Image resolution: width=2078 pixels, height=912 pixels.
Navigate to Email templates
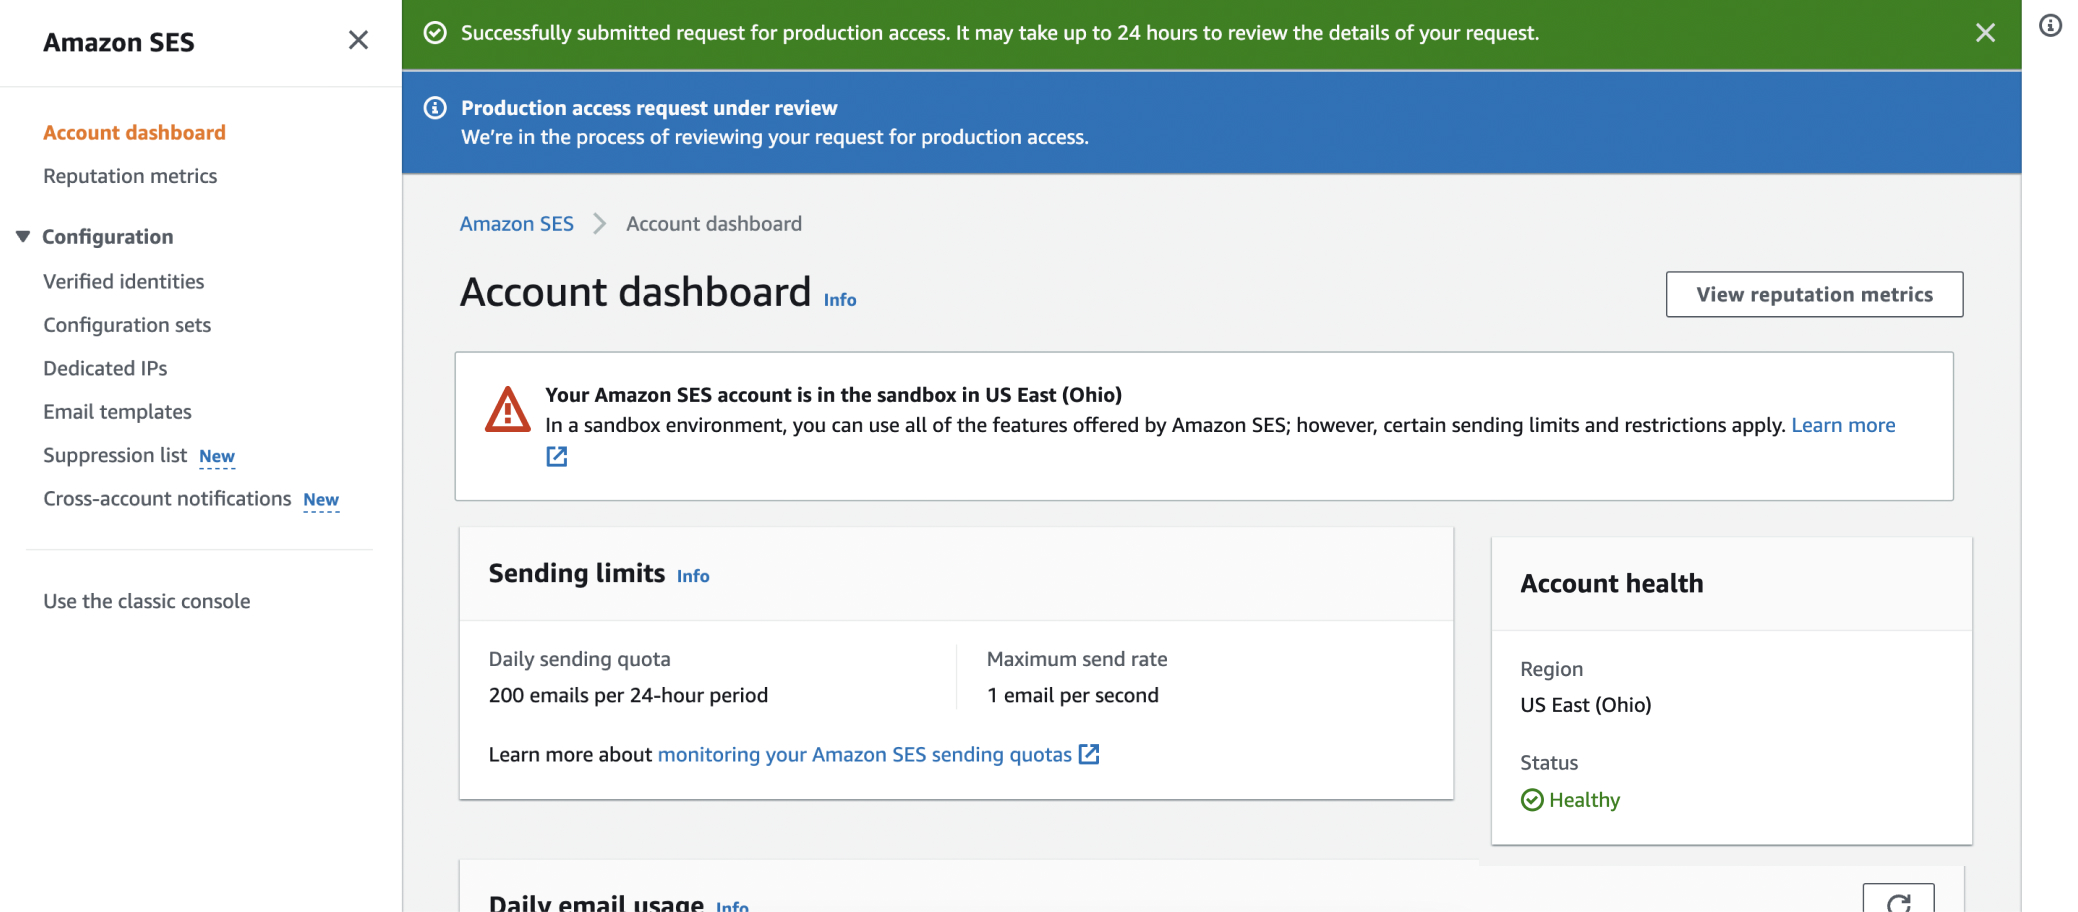click(117, 411)
